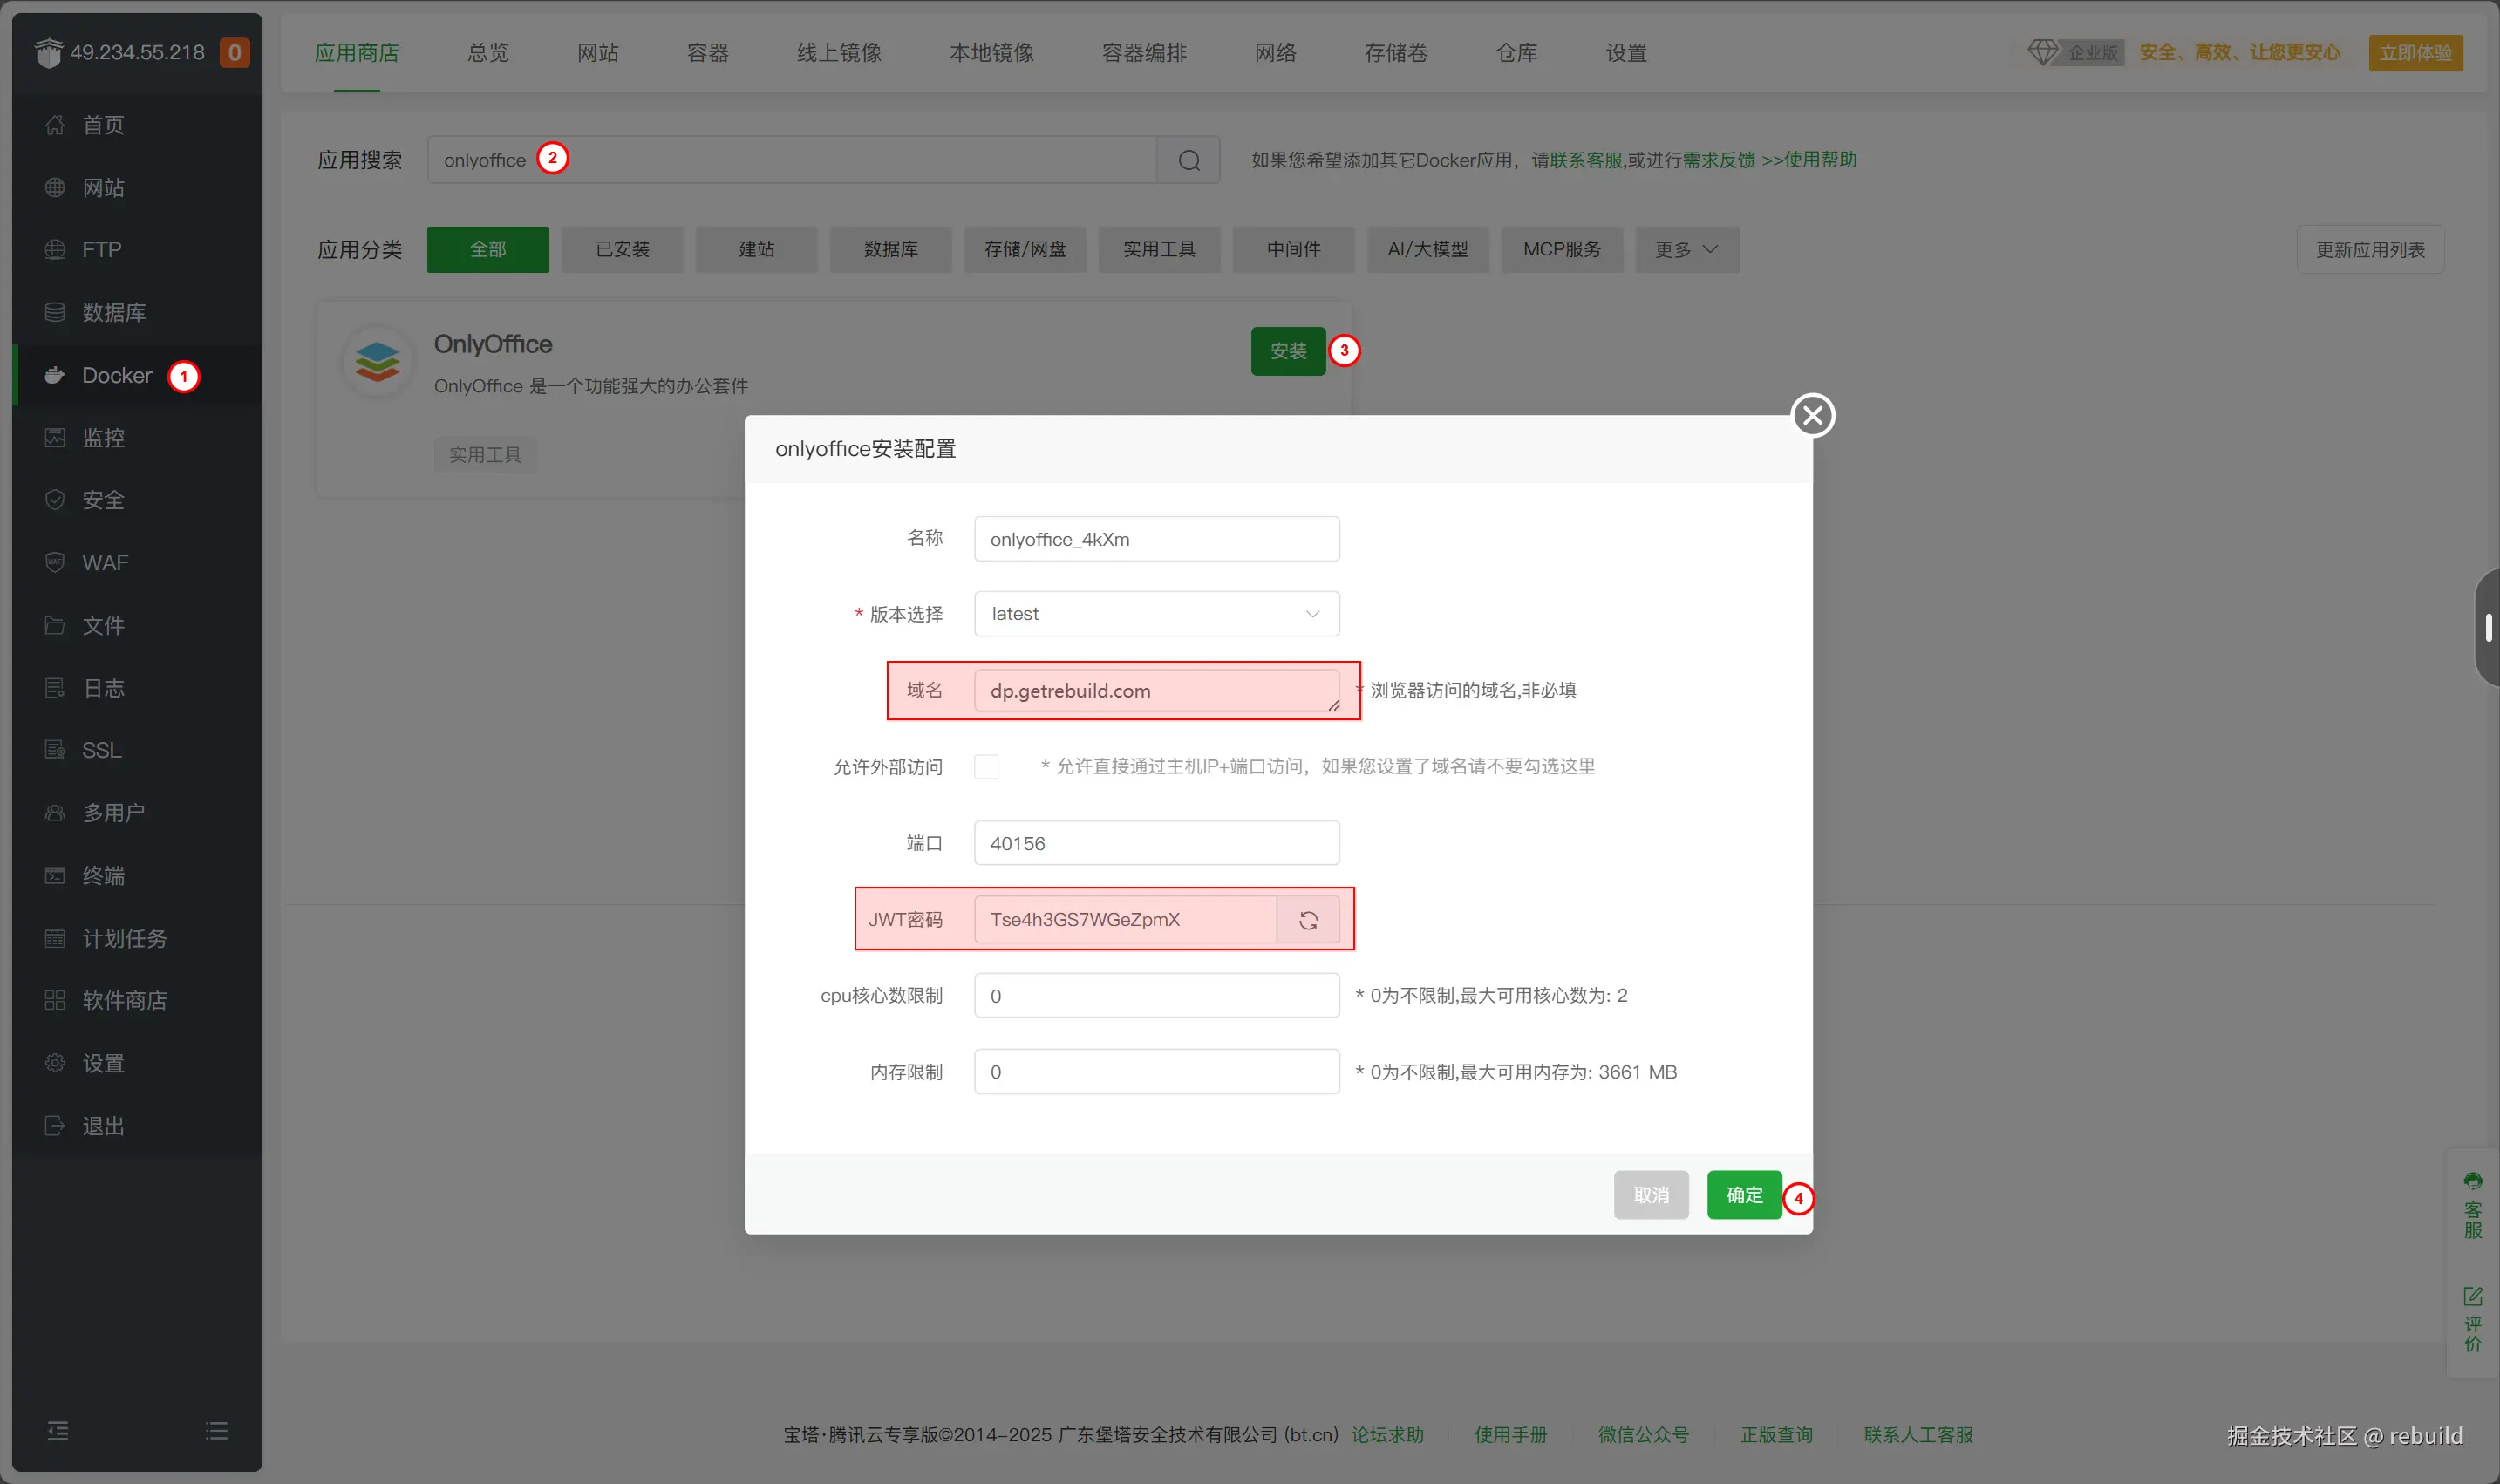Screen dimensions: 2500x1484
Task: Switch to the 容器编排 tab
Action: click(1143, 52)
